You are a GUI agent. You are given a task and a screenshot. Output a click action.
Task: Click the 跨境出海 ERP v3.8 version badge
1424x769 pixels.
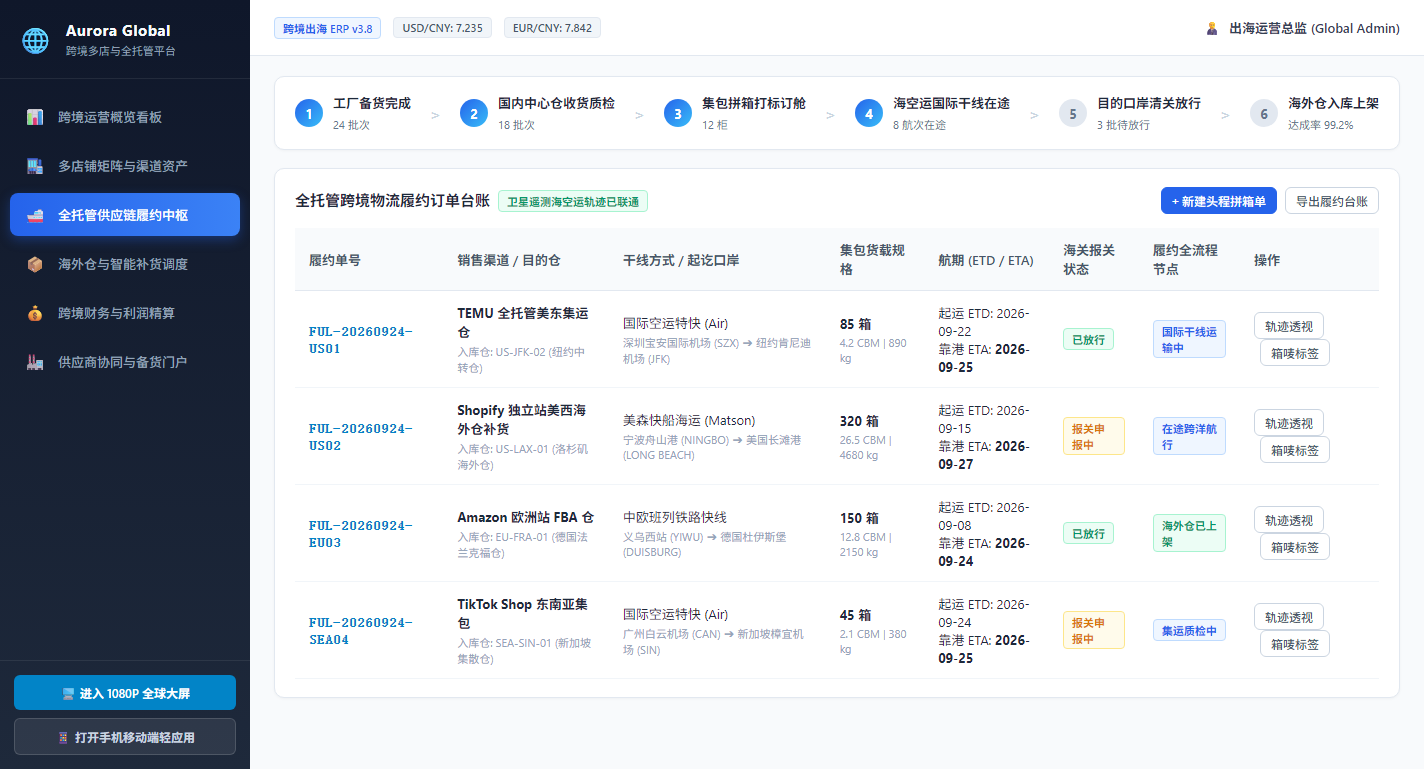click(328, 28)
